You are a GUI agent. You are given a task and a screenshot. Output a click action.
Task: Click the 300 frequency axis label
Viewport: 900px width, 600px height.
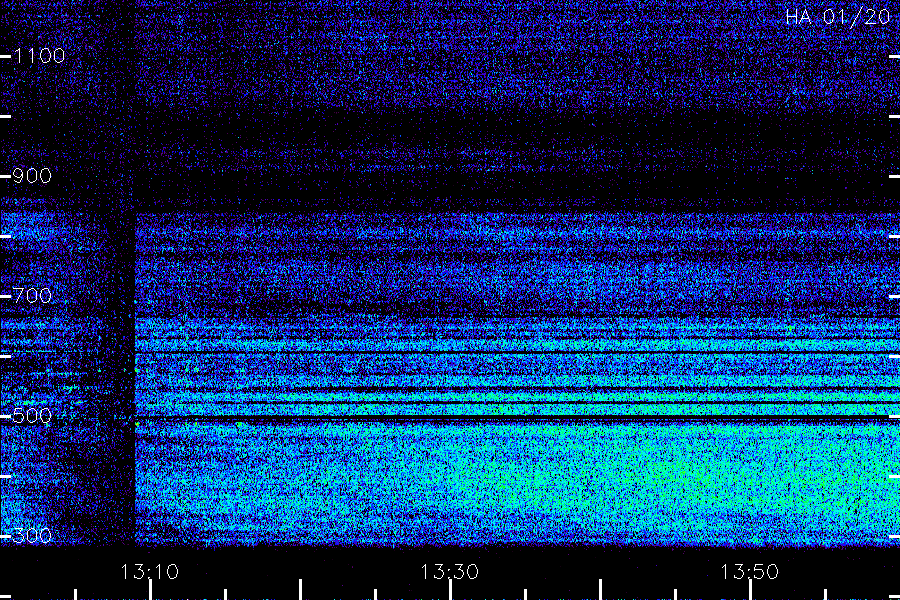[x=32, y=536]
